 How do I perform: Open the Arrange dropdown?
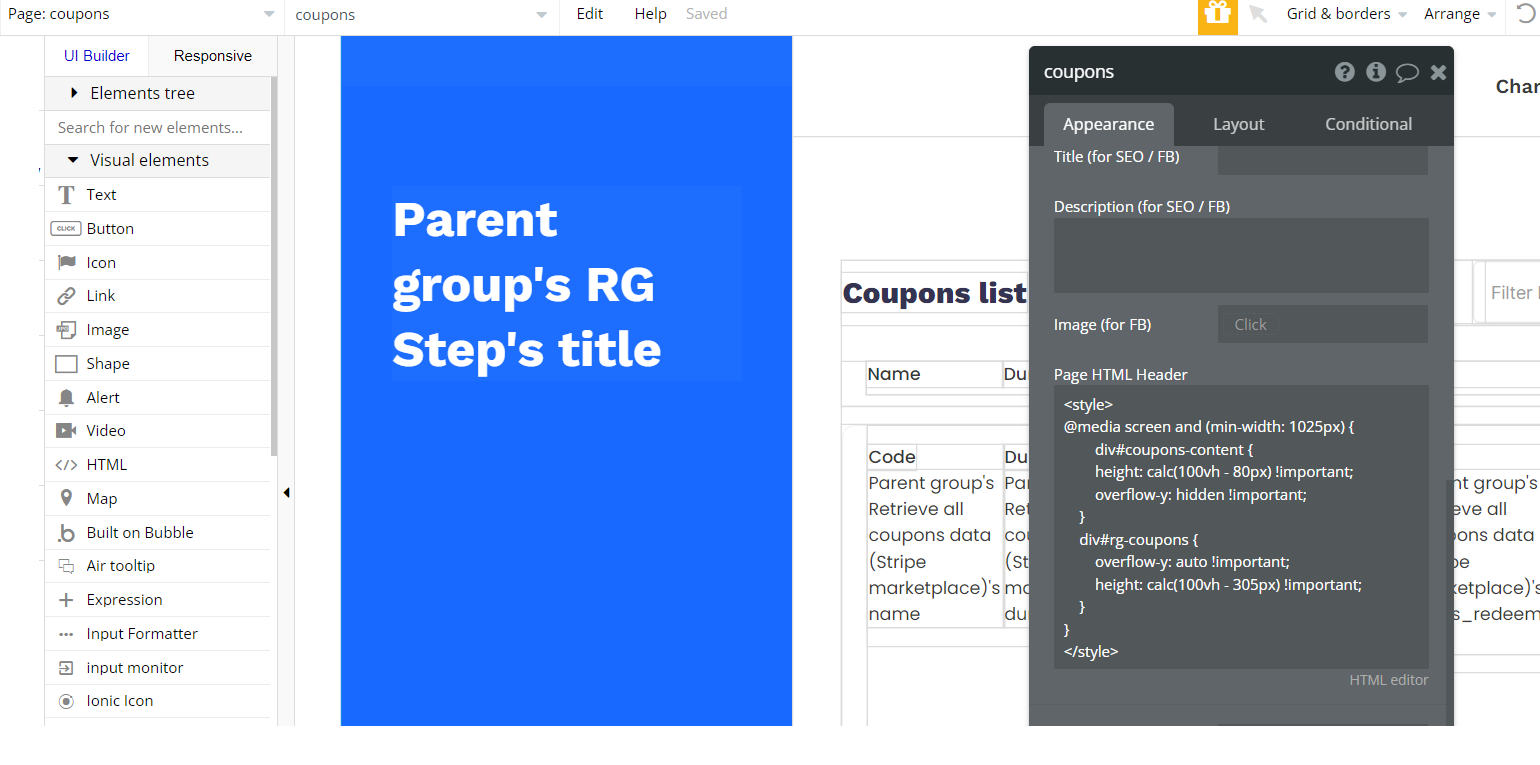coord(1461,14)
